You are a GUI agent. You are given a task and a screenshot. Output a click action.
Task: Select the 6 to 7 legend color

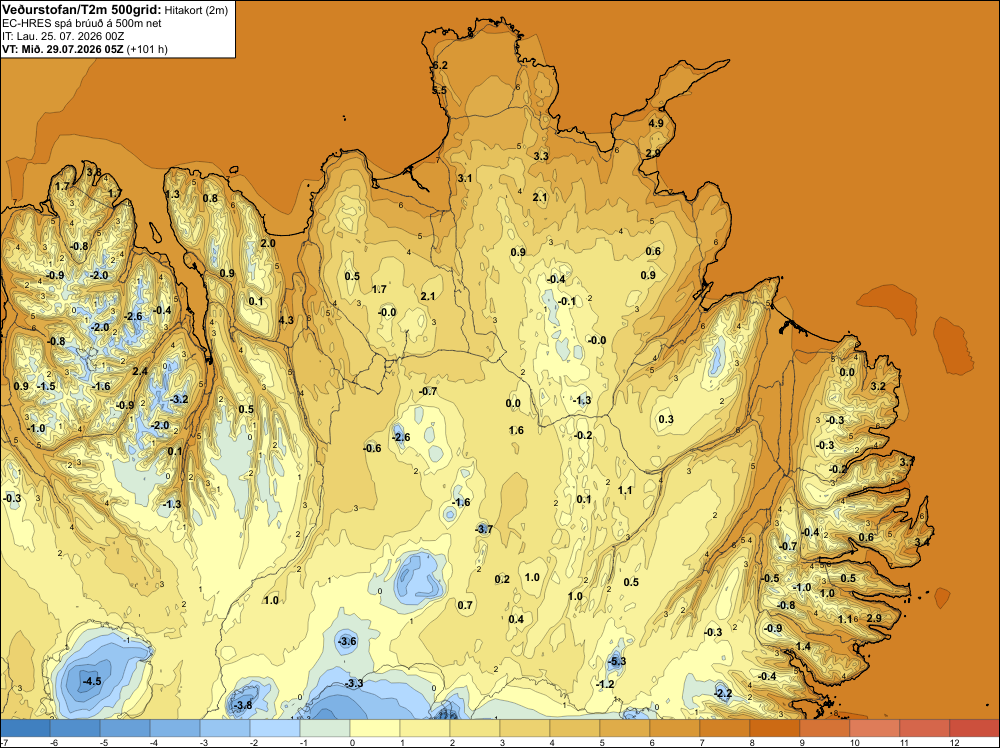point(675,728)
